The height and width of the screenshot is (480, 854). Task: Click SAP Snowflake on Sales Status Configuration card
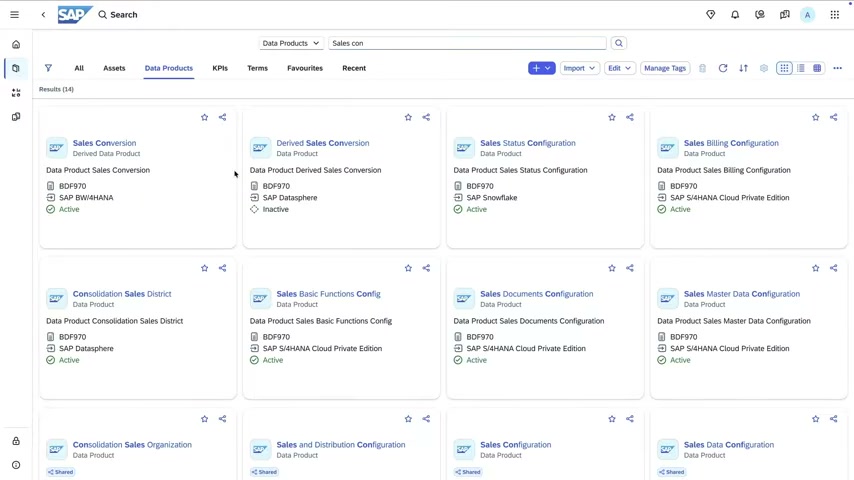tap(492, 198)
